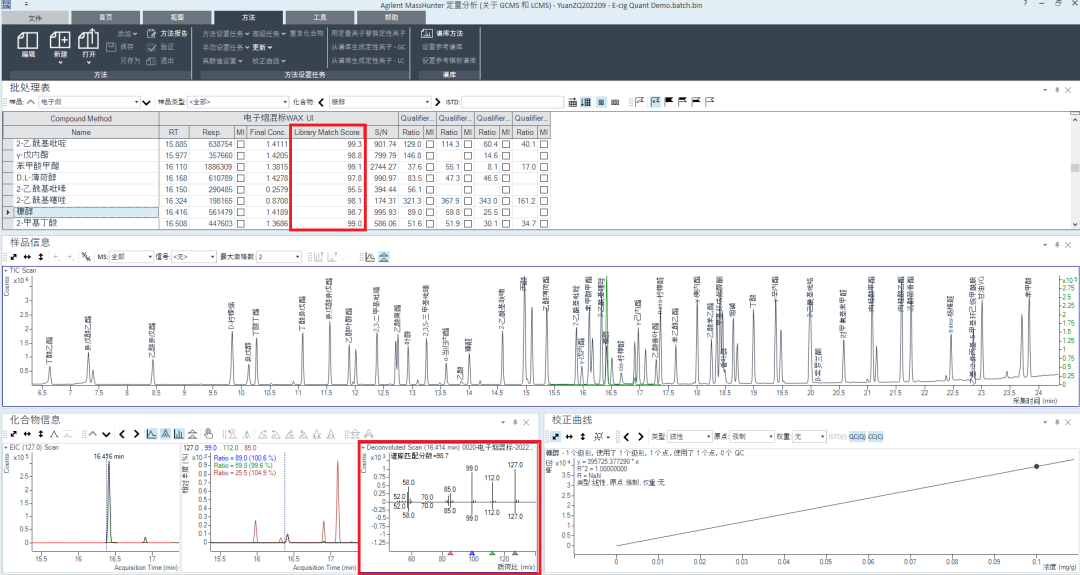The width and height of the screenshot is (1080, 575).
Task: Click the table view icon in 批处理表 toolbar
Action: pyautogui.click(x=572, y=102)
